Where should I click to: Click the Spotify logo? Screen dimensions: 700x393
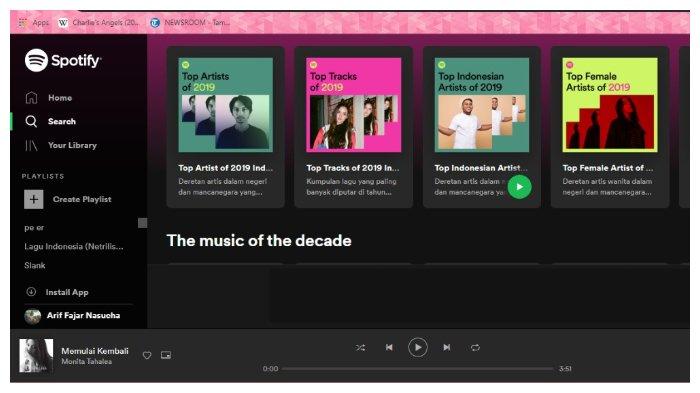(x=62, y=60)
